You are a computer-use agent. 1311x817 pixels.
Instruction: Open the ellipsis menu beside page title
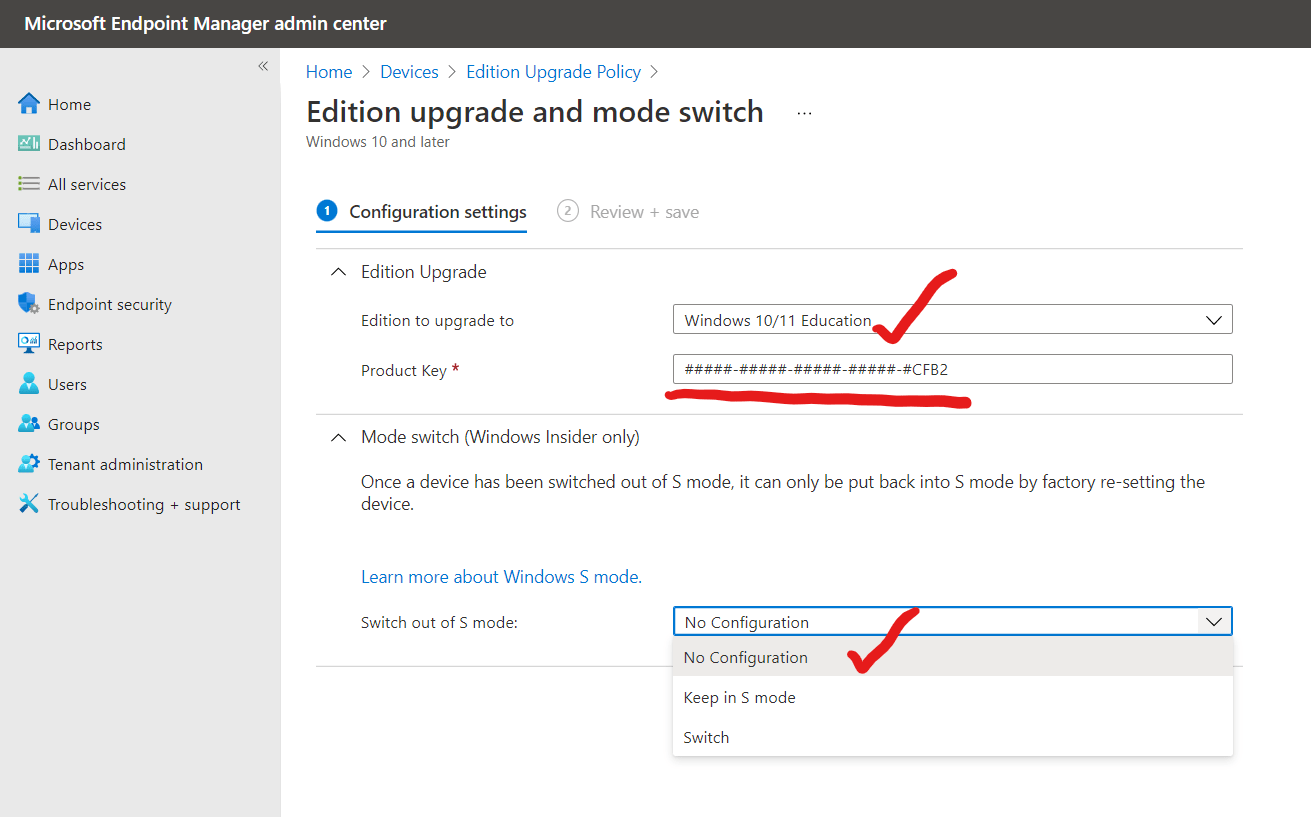coord(805,113)
